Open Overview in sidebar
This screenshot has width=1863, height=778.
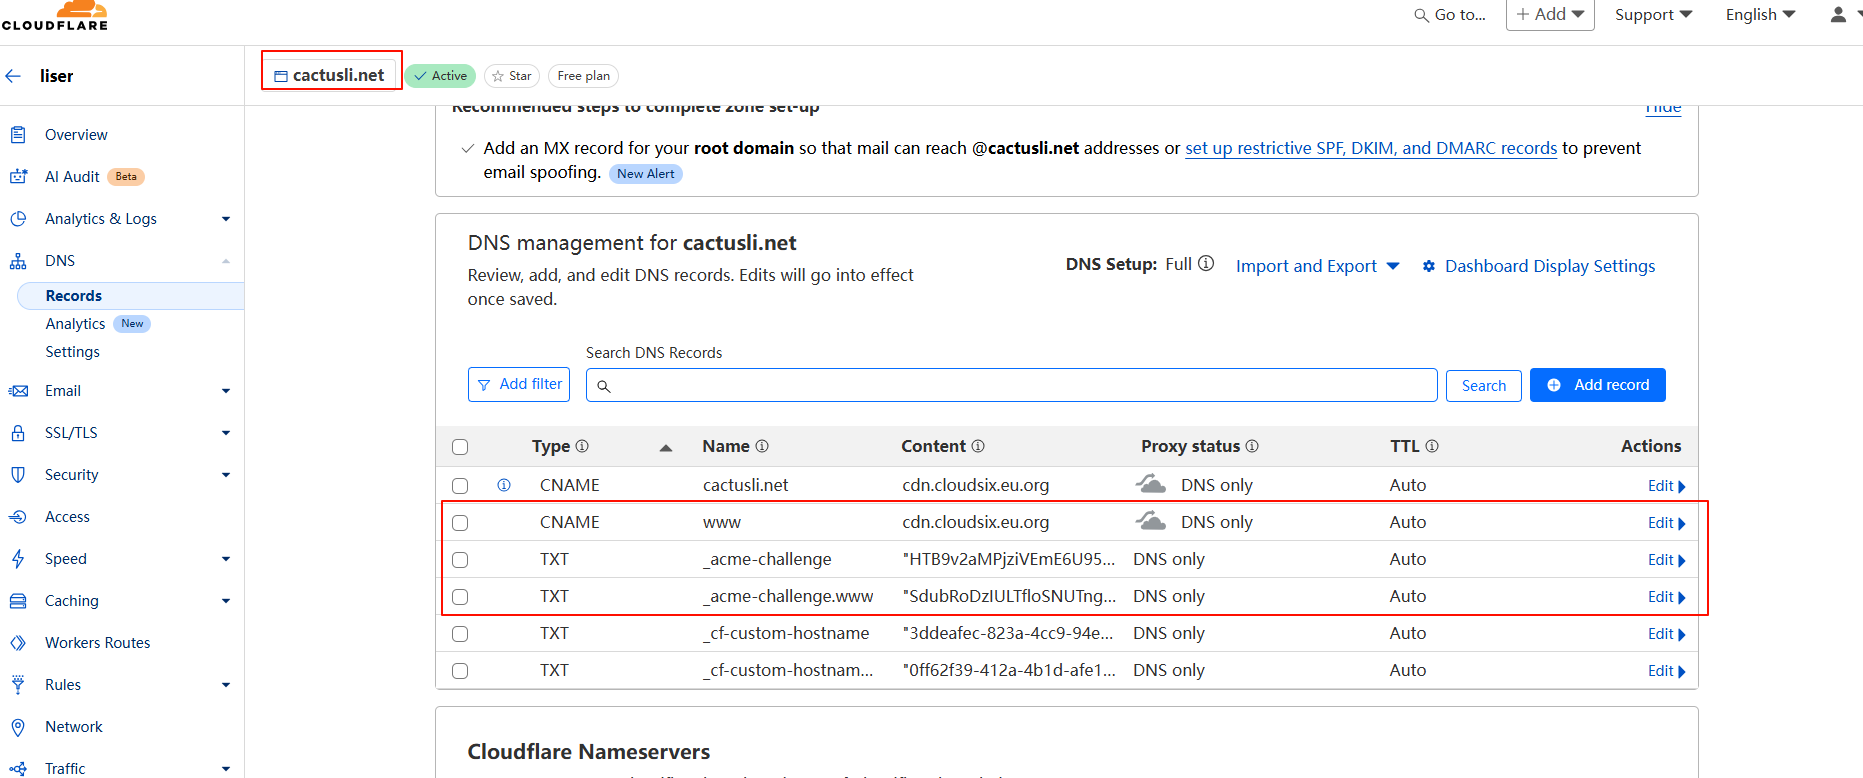click(76, 135)
